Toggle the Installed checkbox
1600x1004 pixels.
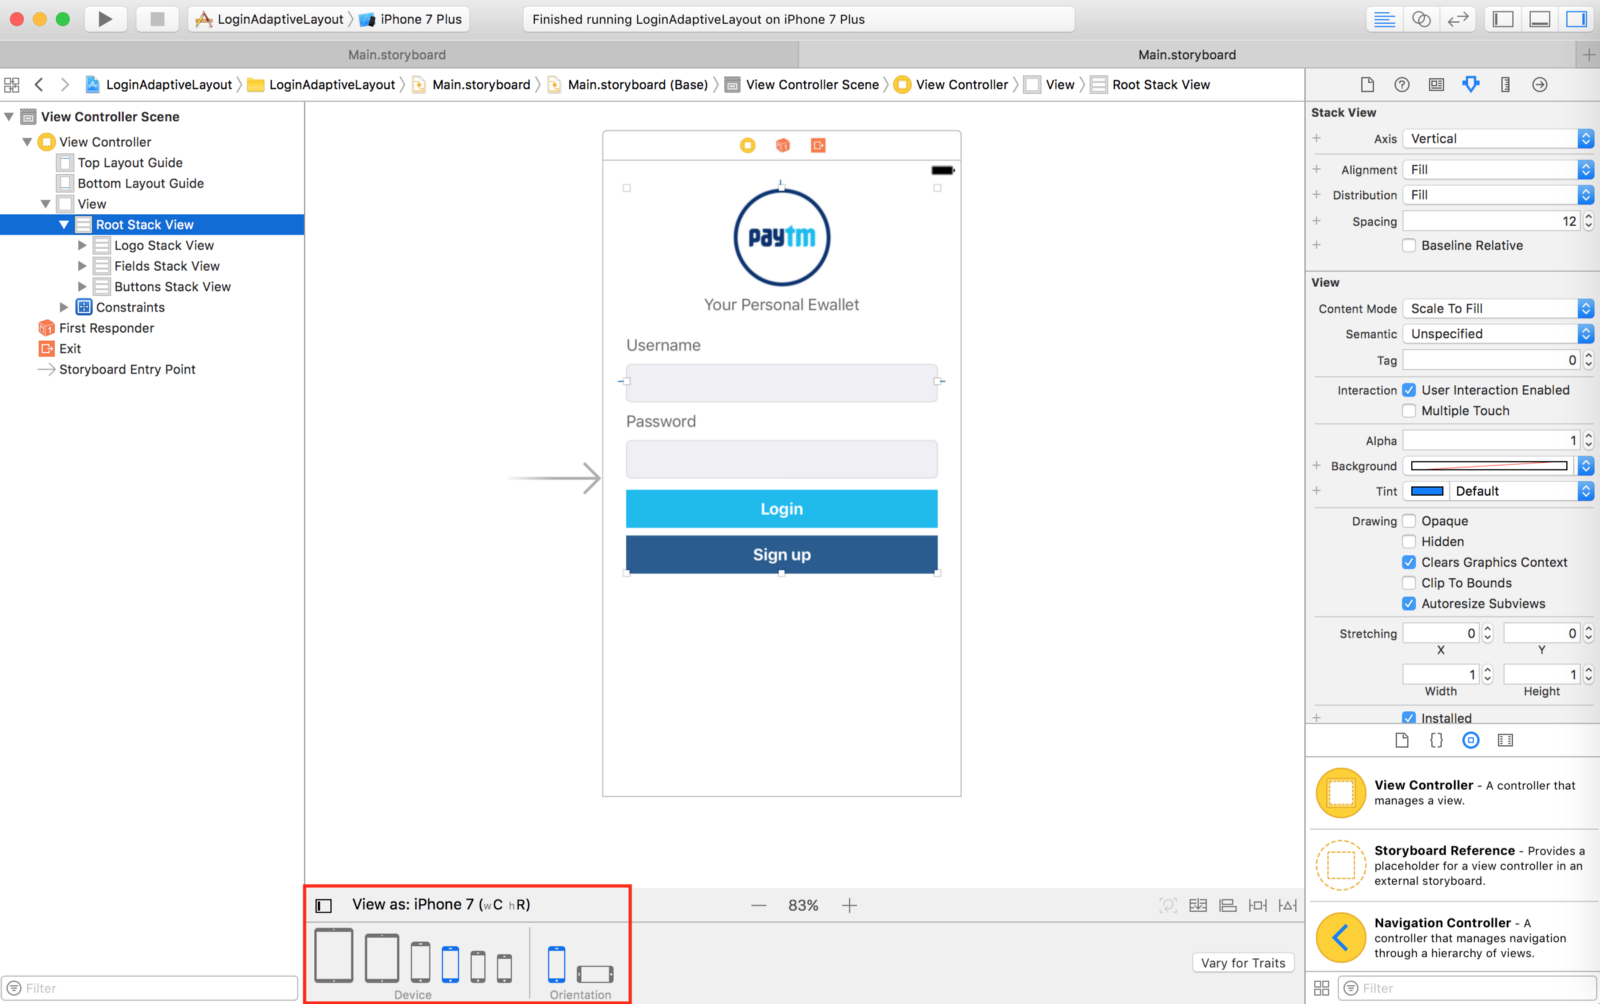[x=1409, y=718]
